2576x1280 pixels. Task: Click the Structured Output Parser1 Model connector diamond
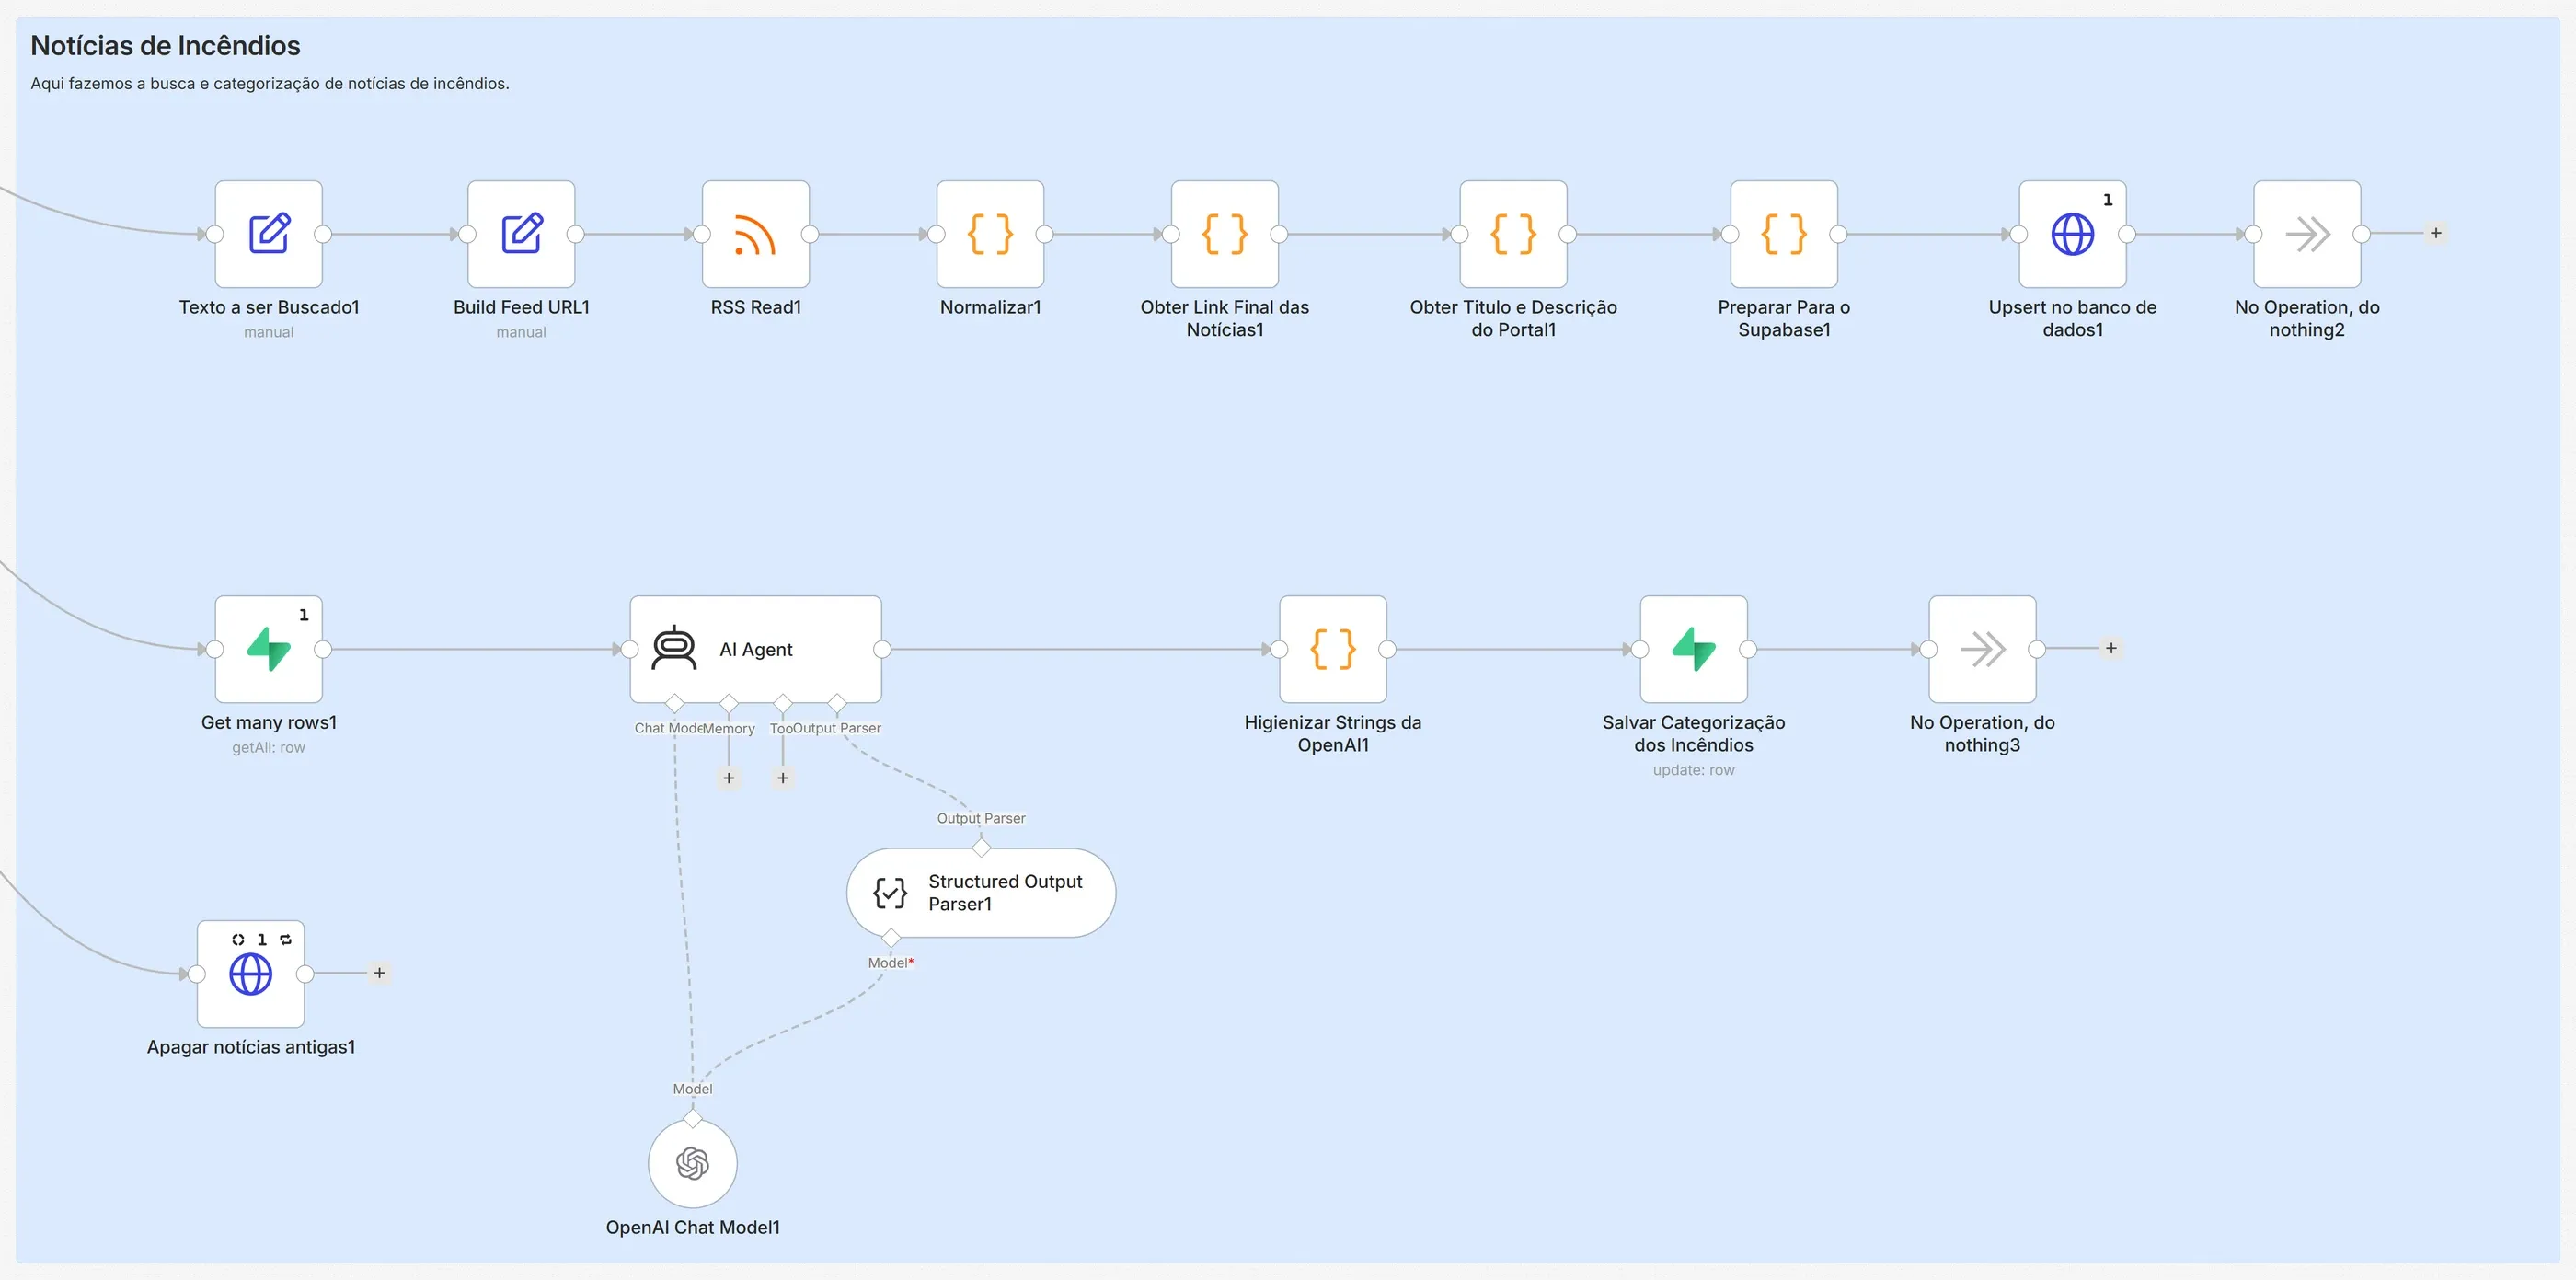click(x=891, y=938)
